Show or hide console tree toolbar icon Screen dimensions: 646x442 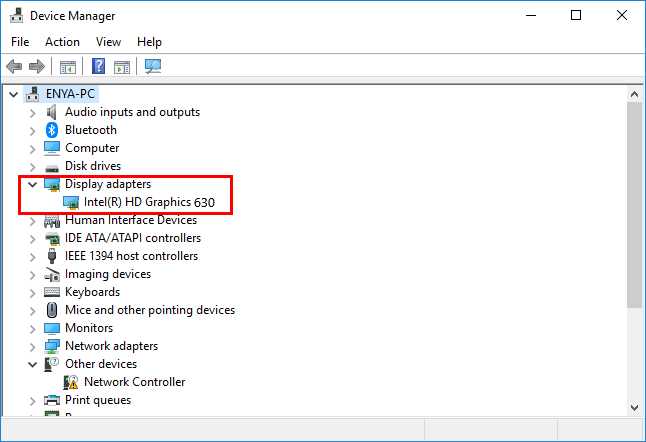[x=68, y=66]
